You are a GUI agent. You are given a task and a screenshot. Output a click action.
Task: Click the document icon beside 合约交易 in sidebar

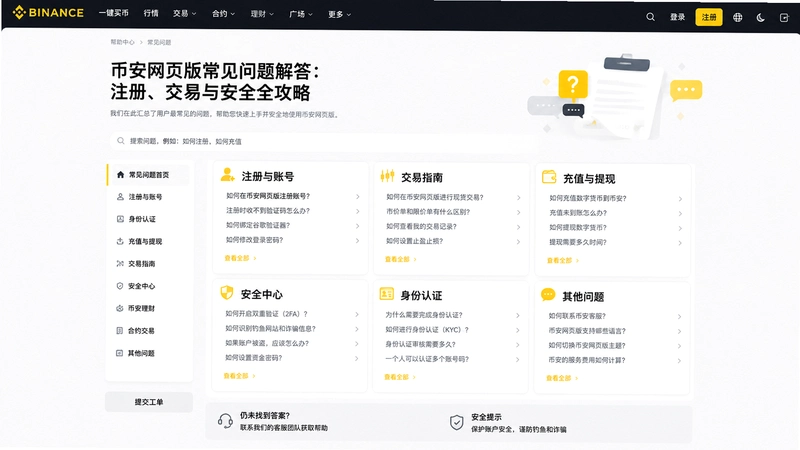119,331
